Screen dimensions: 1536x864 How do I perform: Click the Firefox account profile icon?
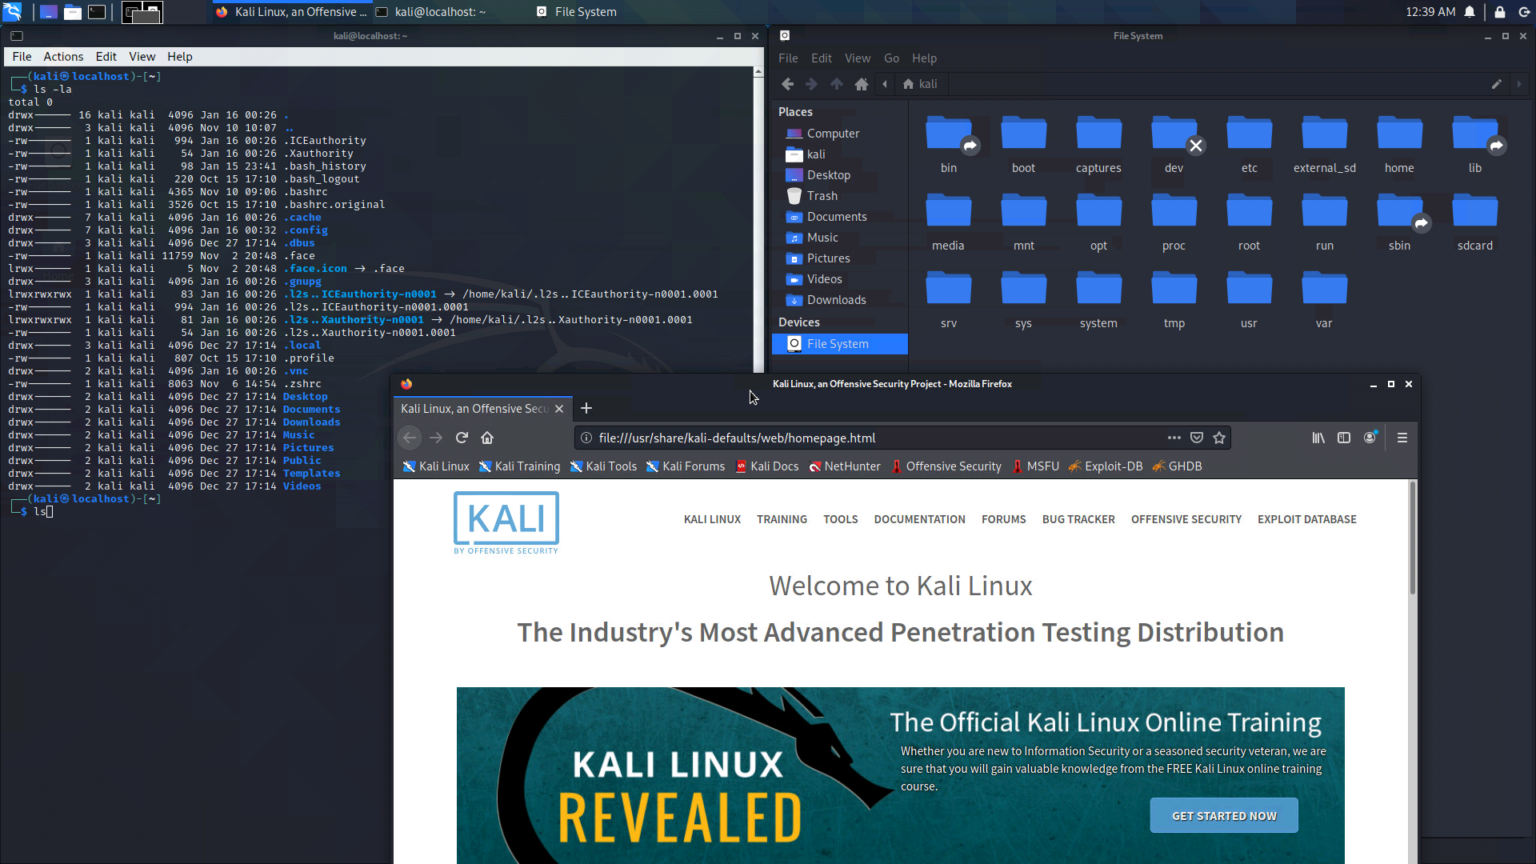click(x=1370, y=437)
